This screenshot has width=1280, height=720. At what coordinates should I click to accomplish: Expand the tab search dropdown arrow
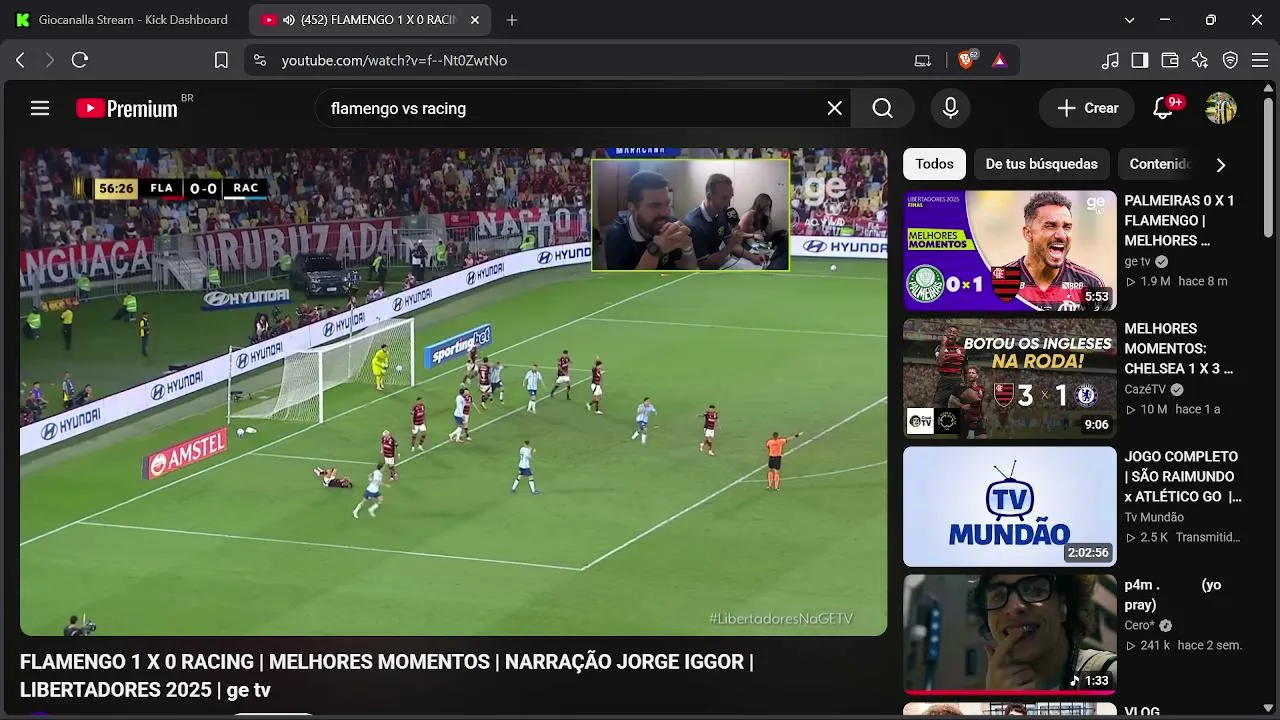(1129, 20)
